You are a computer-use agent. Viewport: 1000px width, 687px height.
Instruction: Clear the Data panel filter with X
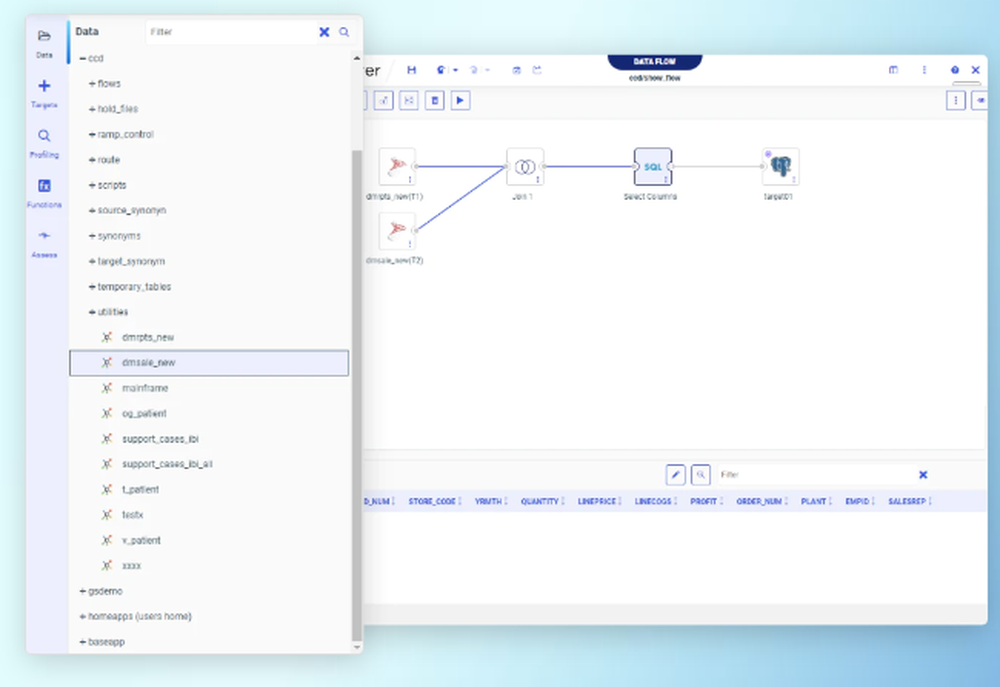324,32
